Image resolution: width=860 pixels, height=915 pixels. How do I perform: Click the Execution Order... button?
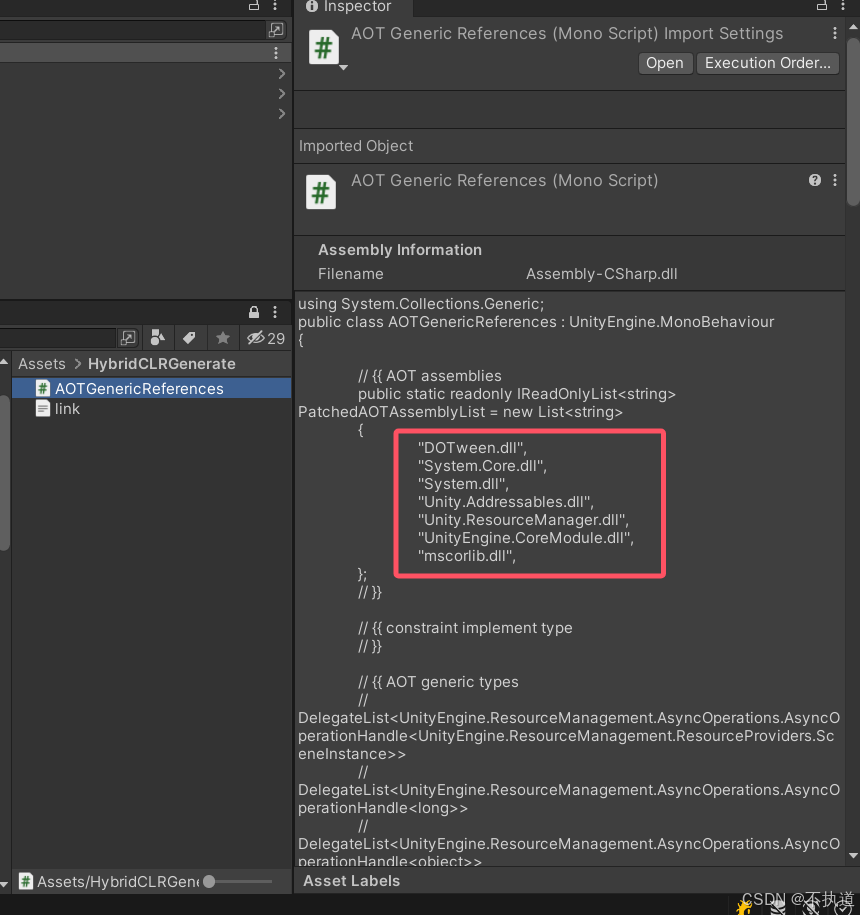(767, 63)
